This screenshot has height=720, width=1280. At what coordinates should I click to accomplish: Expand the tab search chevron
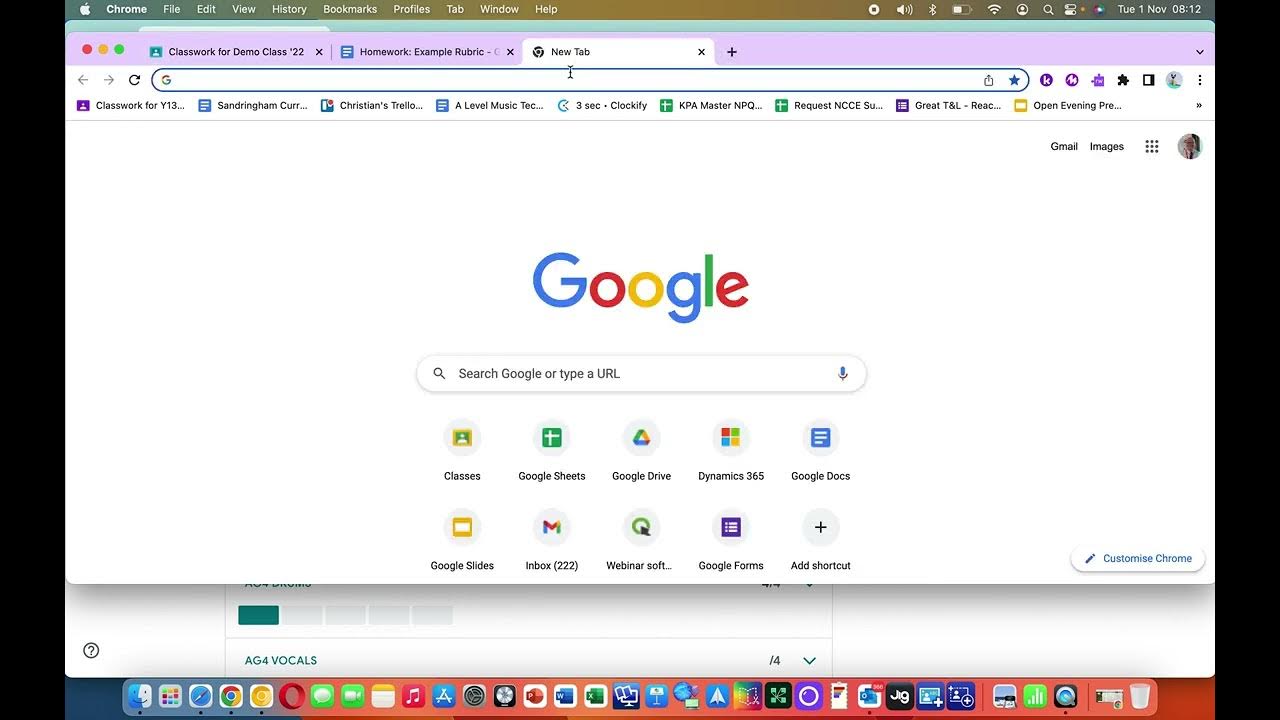pos(1200,52)
